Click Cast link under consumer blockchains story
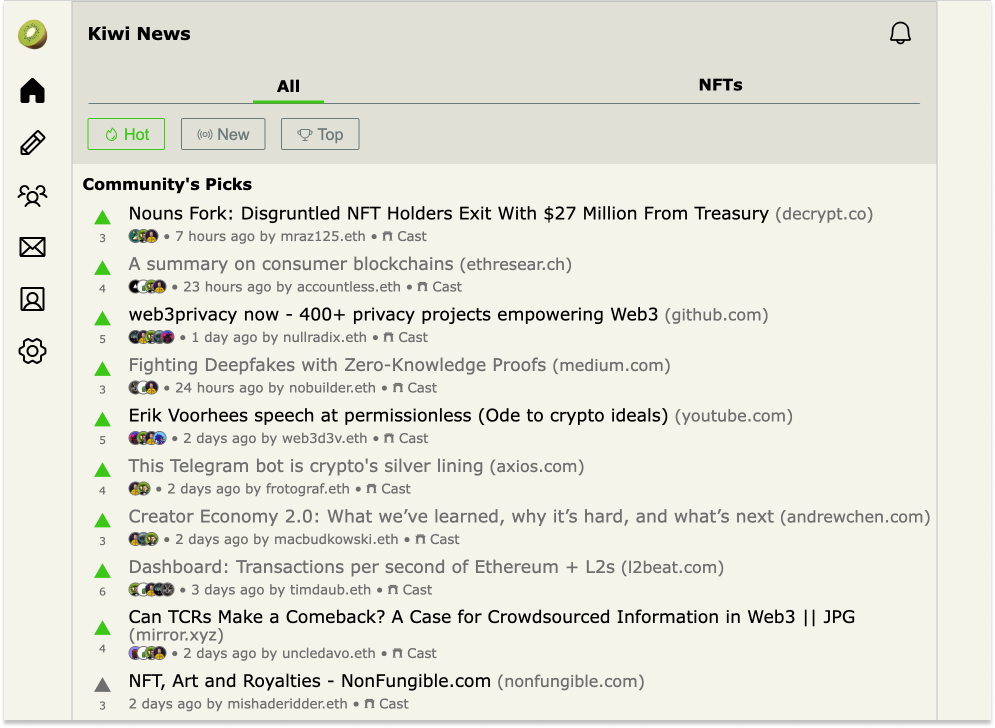 (440, 287)
